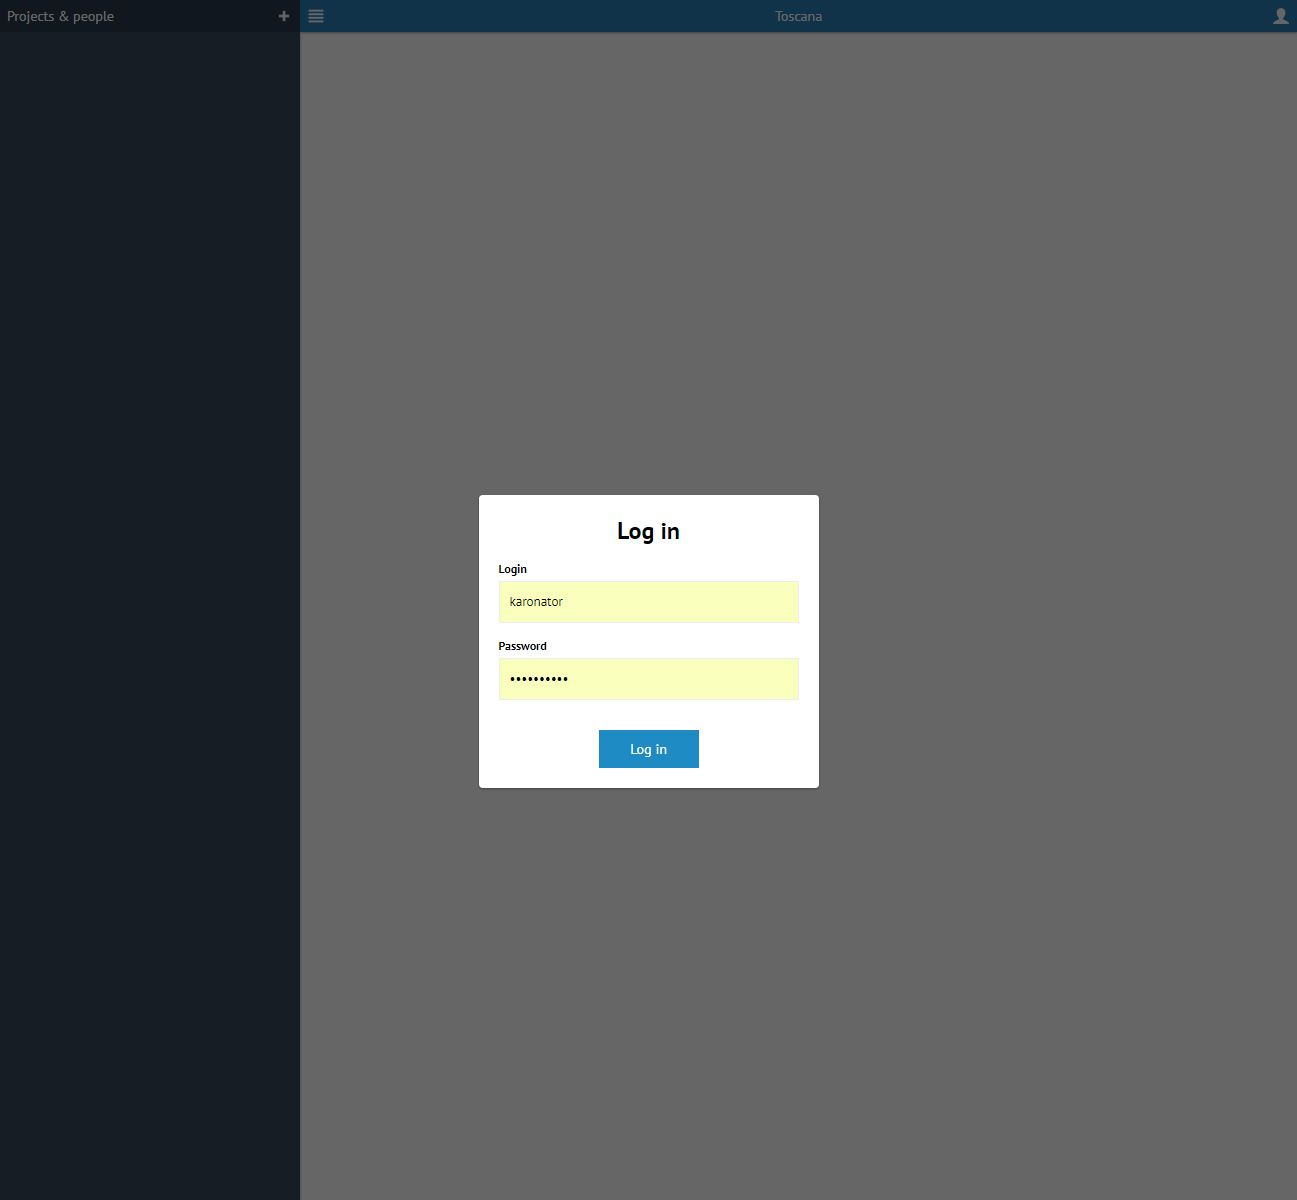Viewport: 1297px width, 1200px height.
Task: Click the bold Log in dialog heading
Action: 648,531
